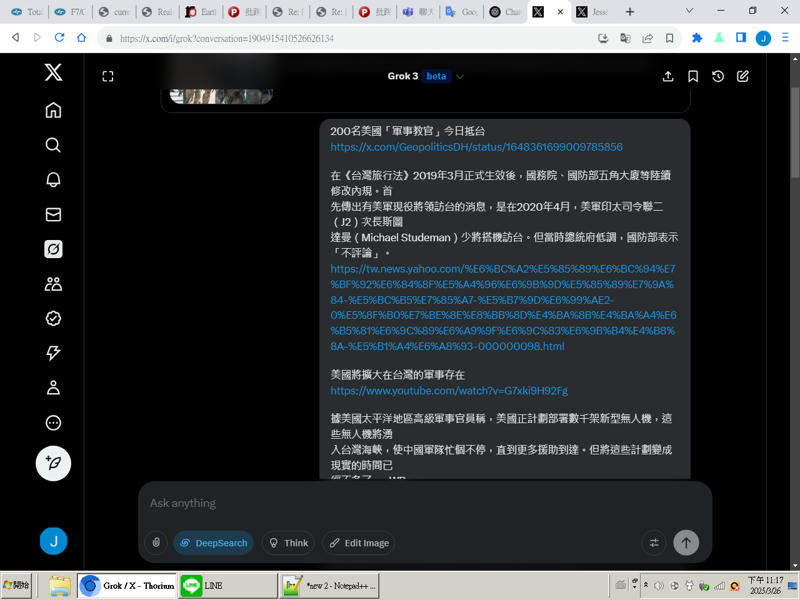Toggle Think mode

tap(287, 543)
